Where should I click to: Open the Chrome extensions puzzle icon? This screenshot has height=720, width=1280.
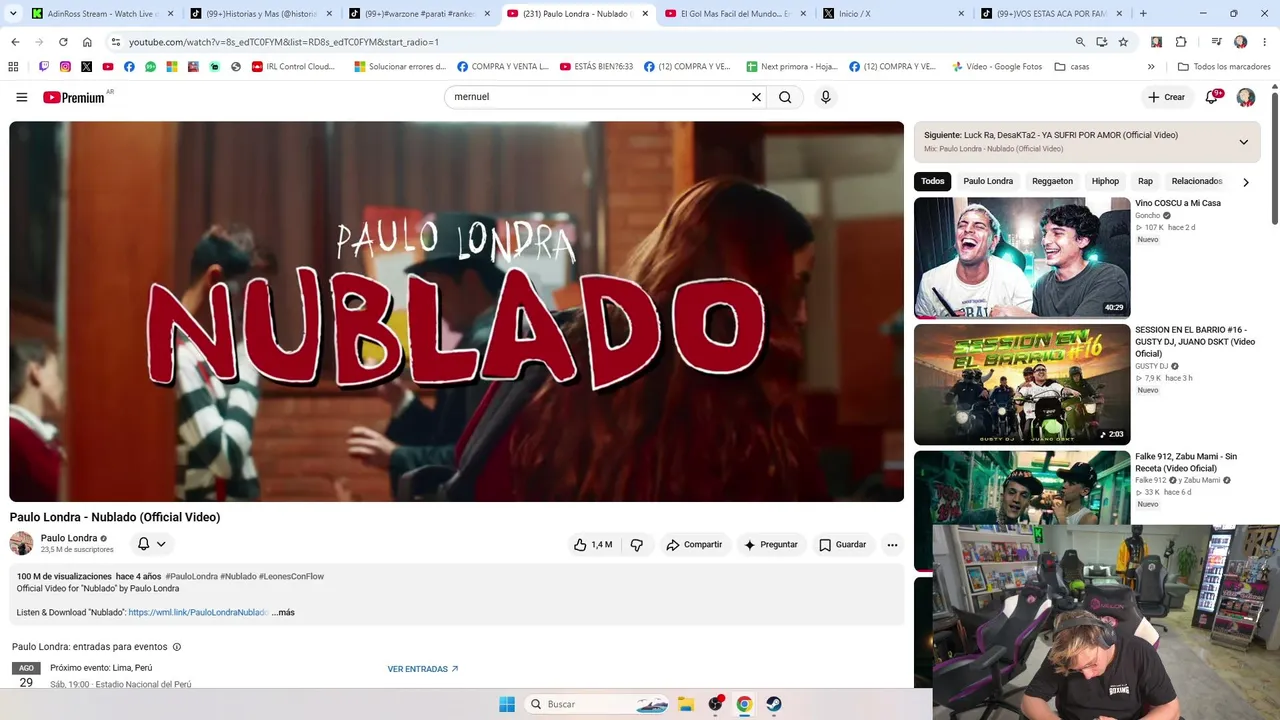[x=1181, y=42]
